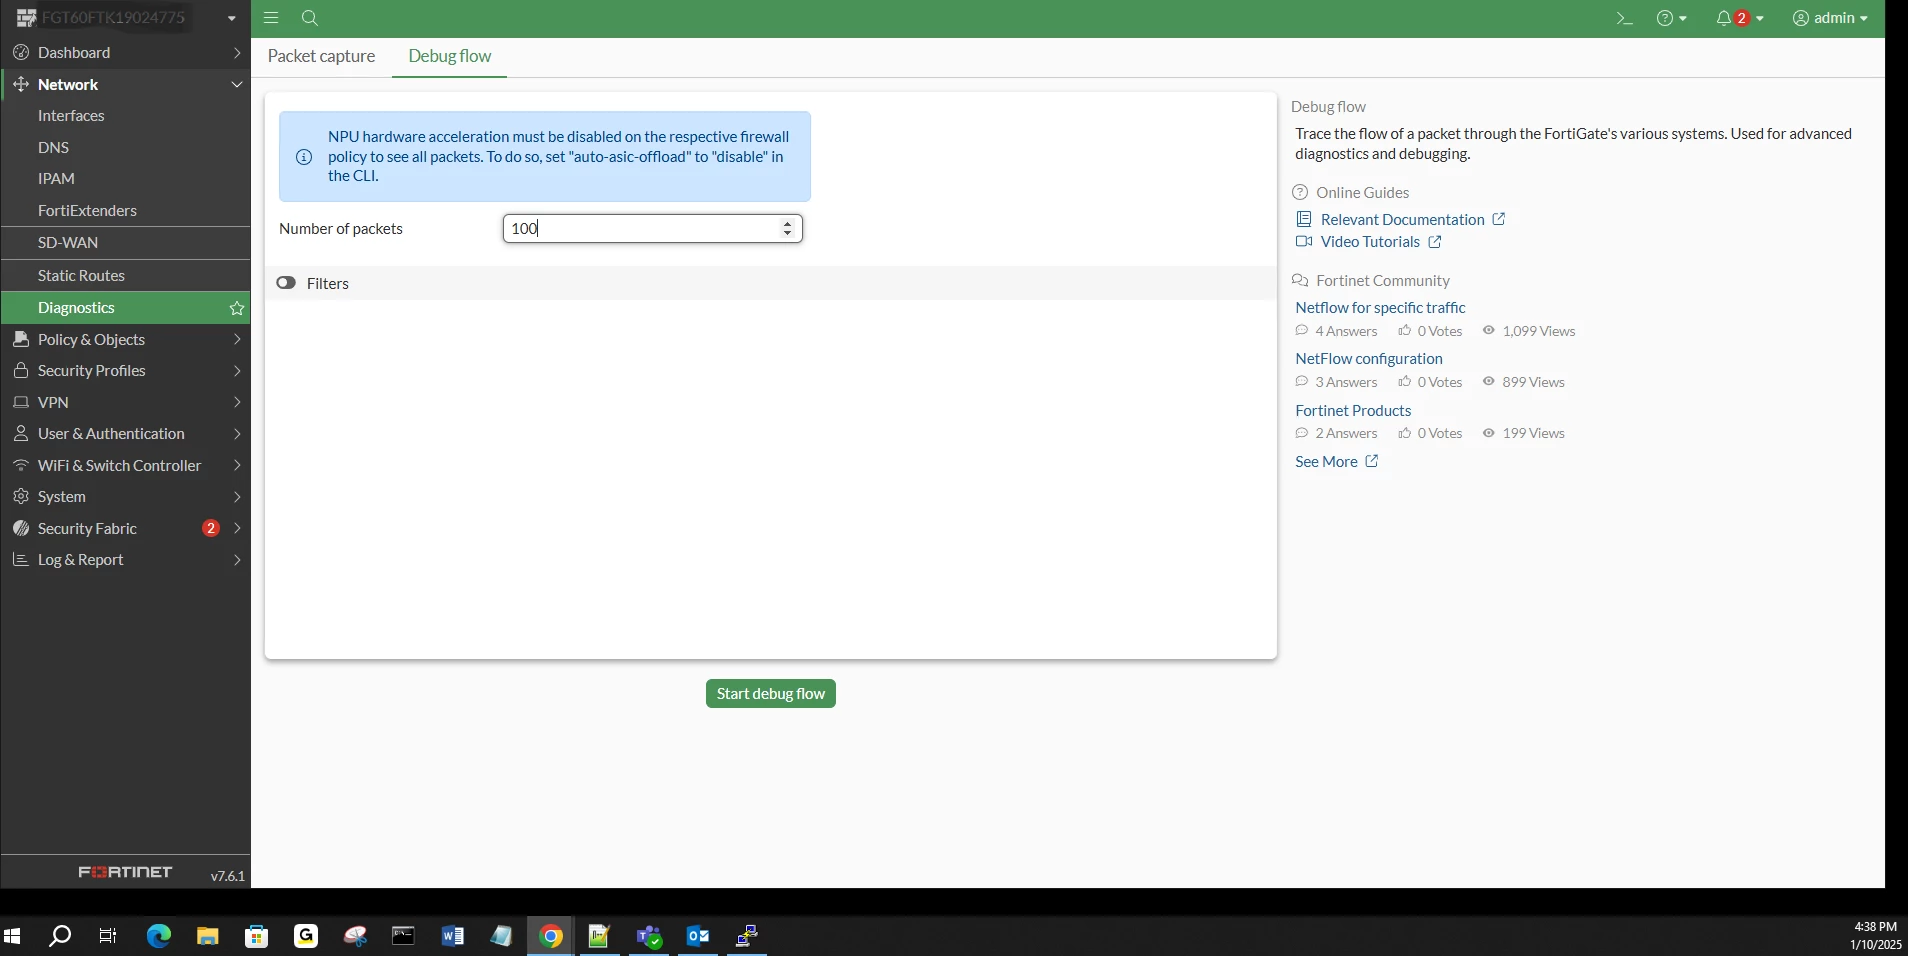Expand the Security Fabric chevron
Viewport: 1908px width, 956px height.
pyautogui.click(x=237, y=528)
